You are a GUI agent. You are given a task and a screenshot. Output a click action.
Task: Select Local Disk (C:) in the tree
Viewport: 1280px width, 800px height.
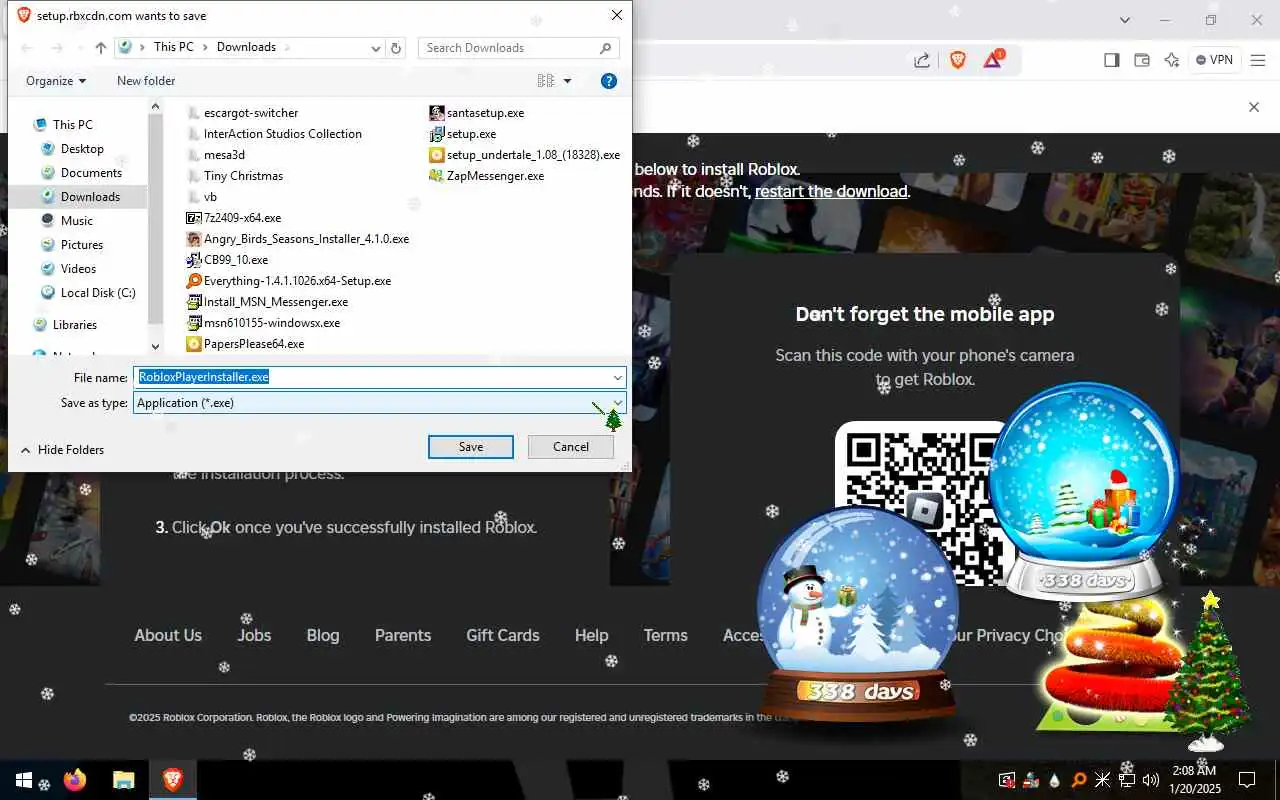[98, 293]
